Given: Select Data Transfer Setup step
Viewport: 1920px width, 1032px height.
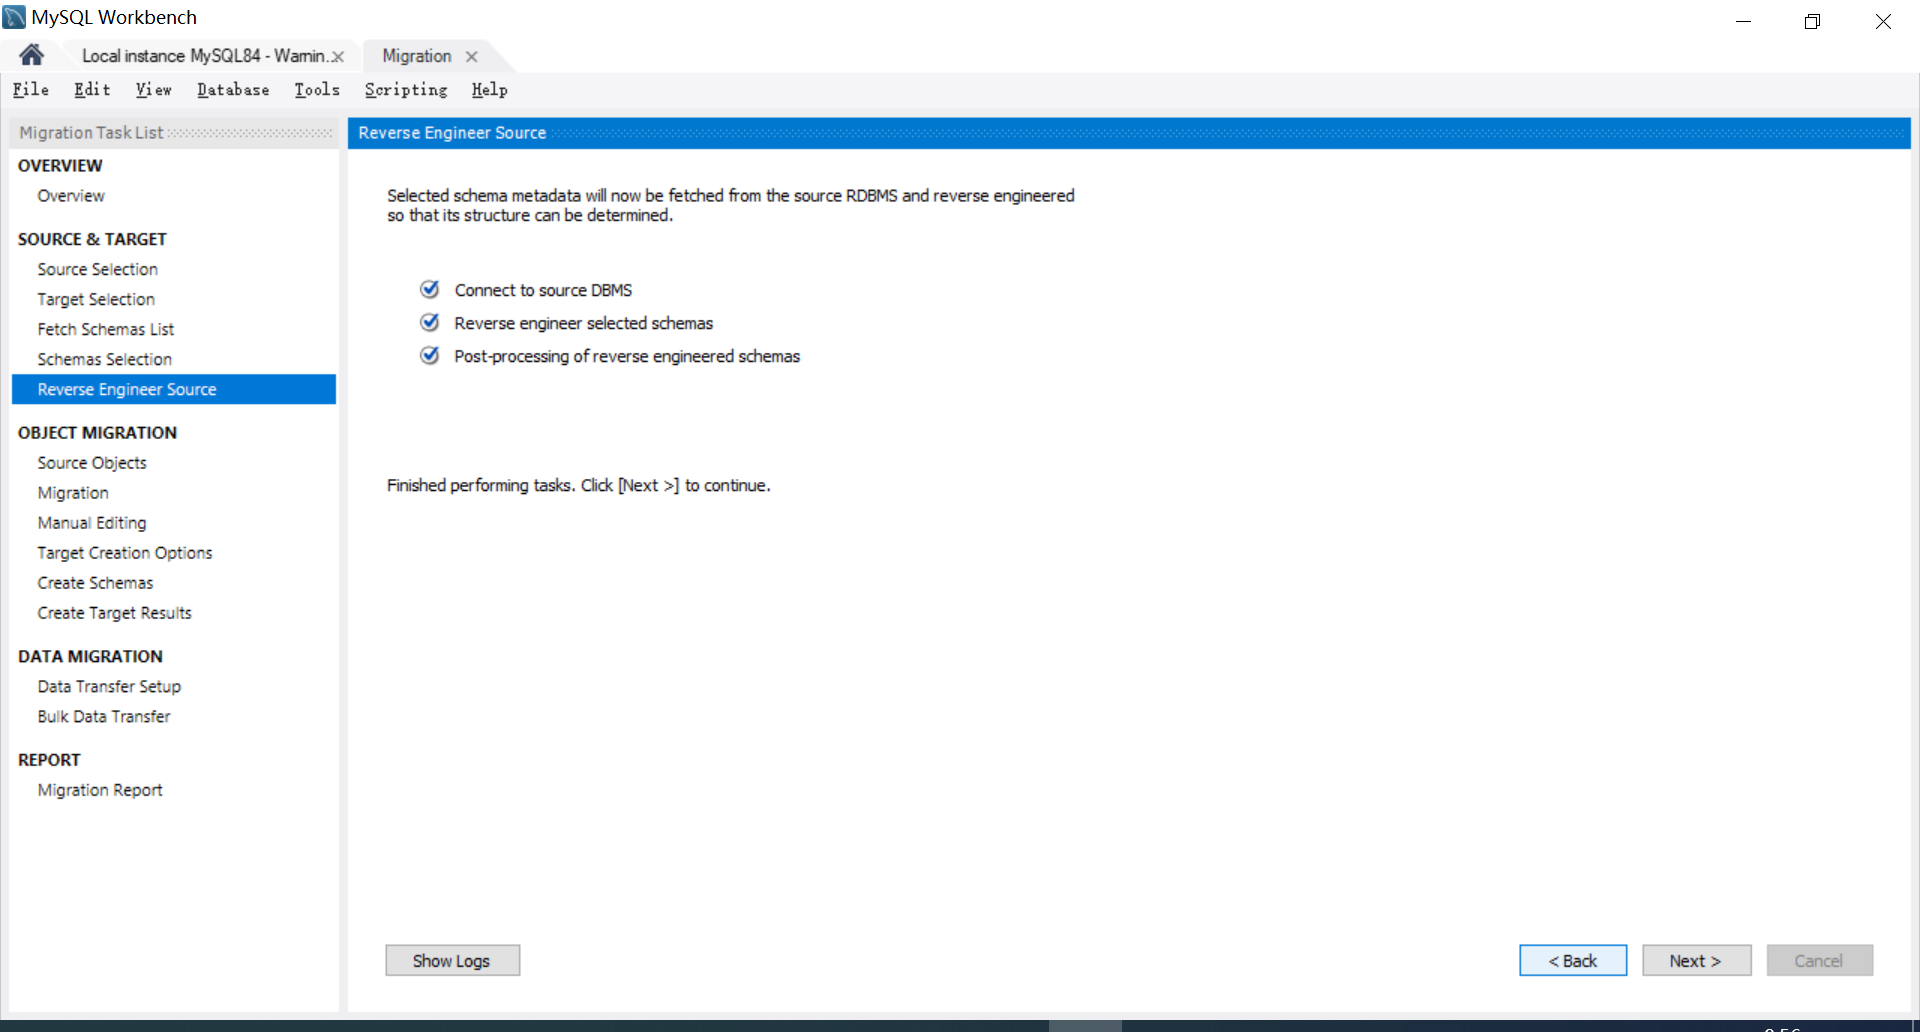Looking at the screenshot, I should [109, 687].
